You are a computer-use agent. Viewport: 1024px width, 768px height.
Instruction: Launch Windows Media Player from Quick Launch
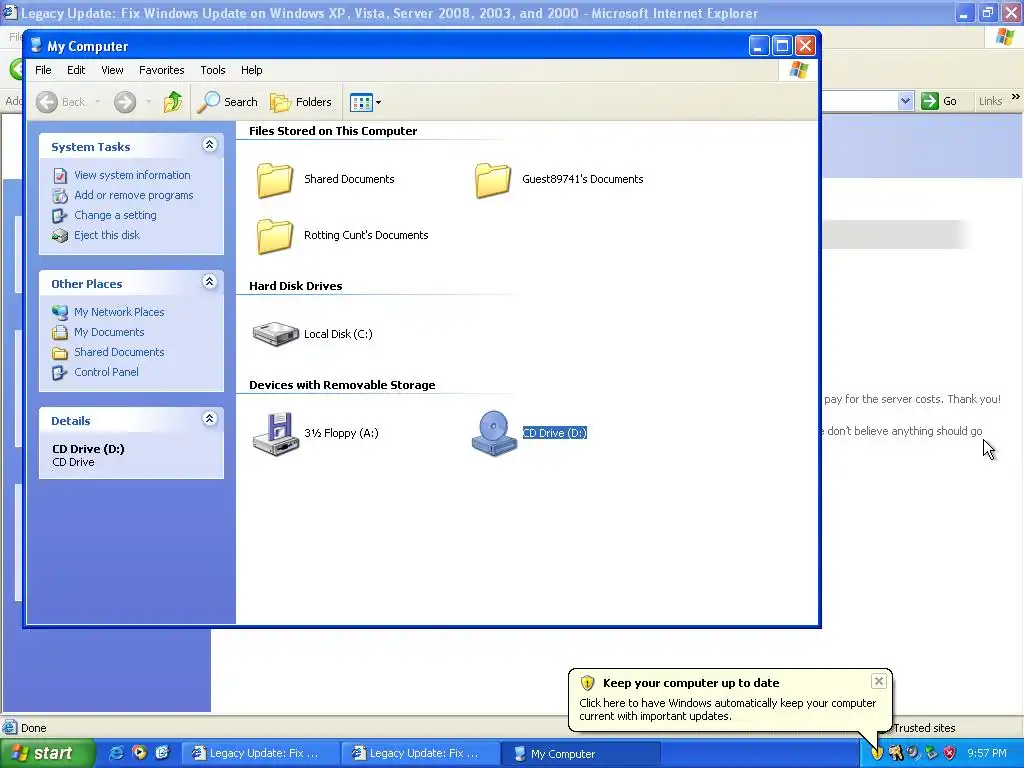[139, 753]
